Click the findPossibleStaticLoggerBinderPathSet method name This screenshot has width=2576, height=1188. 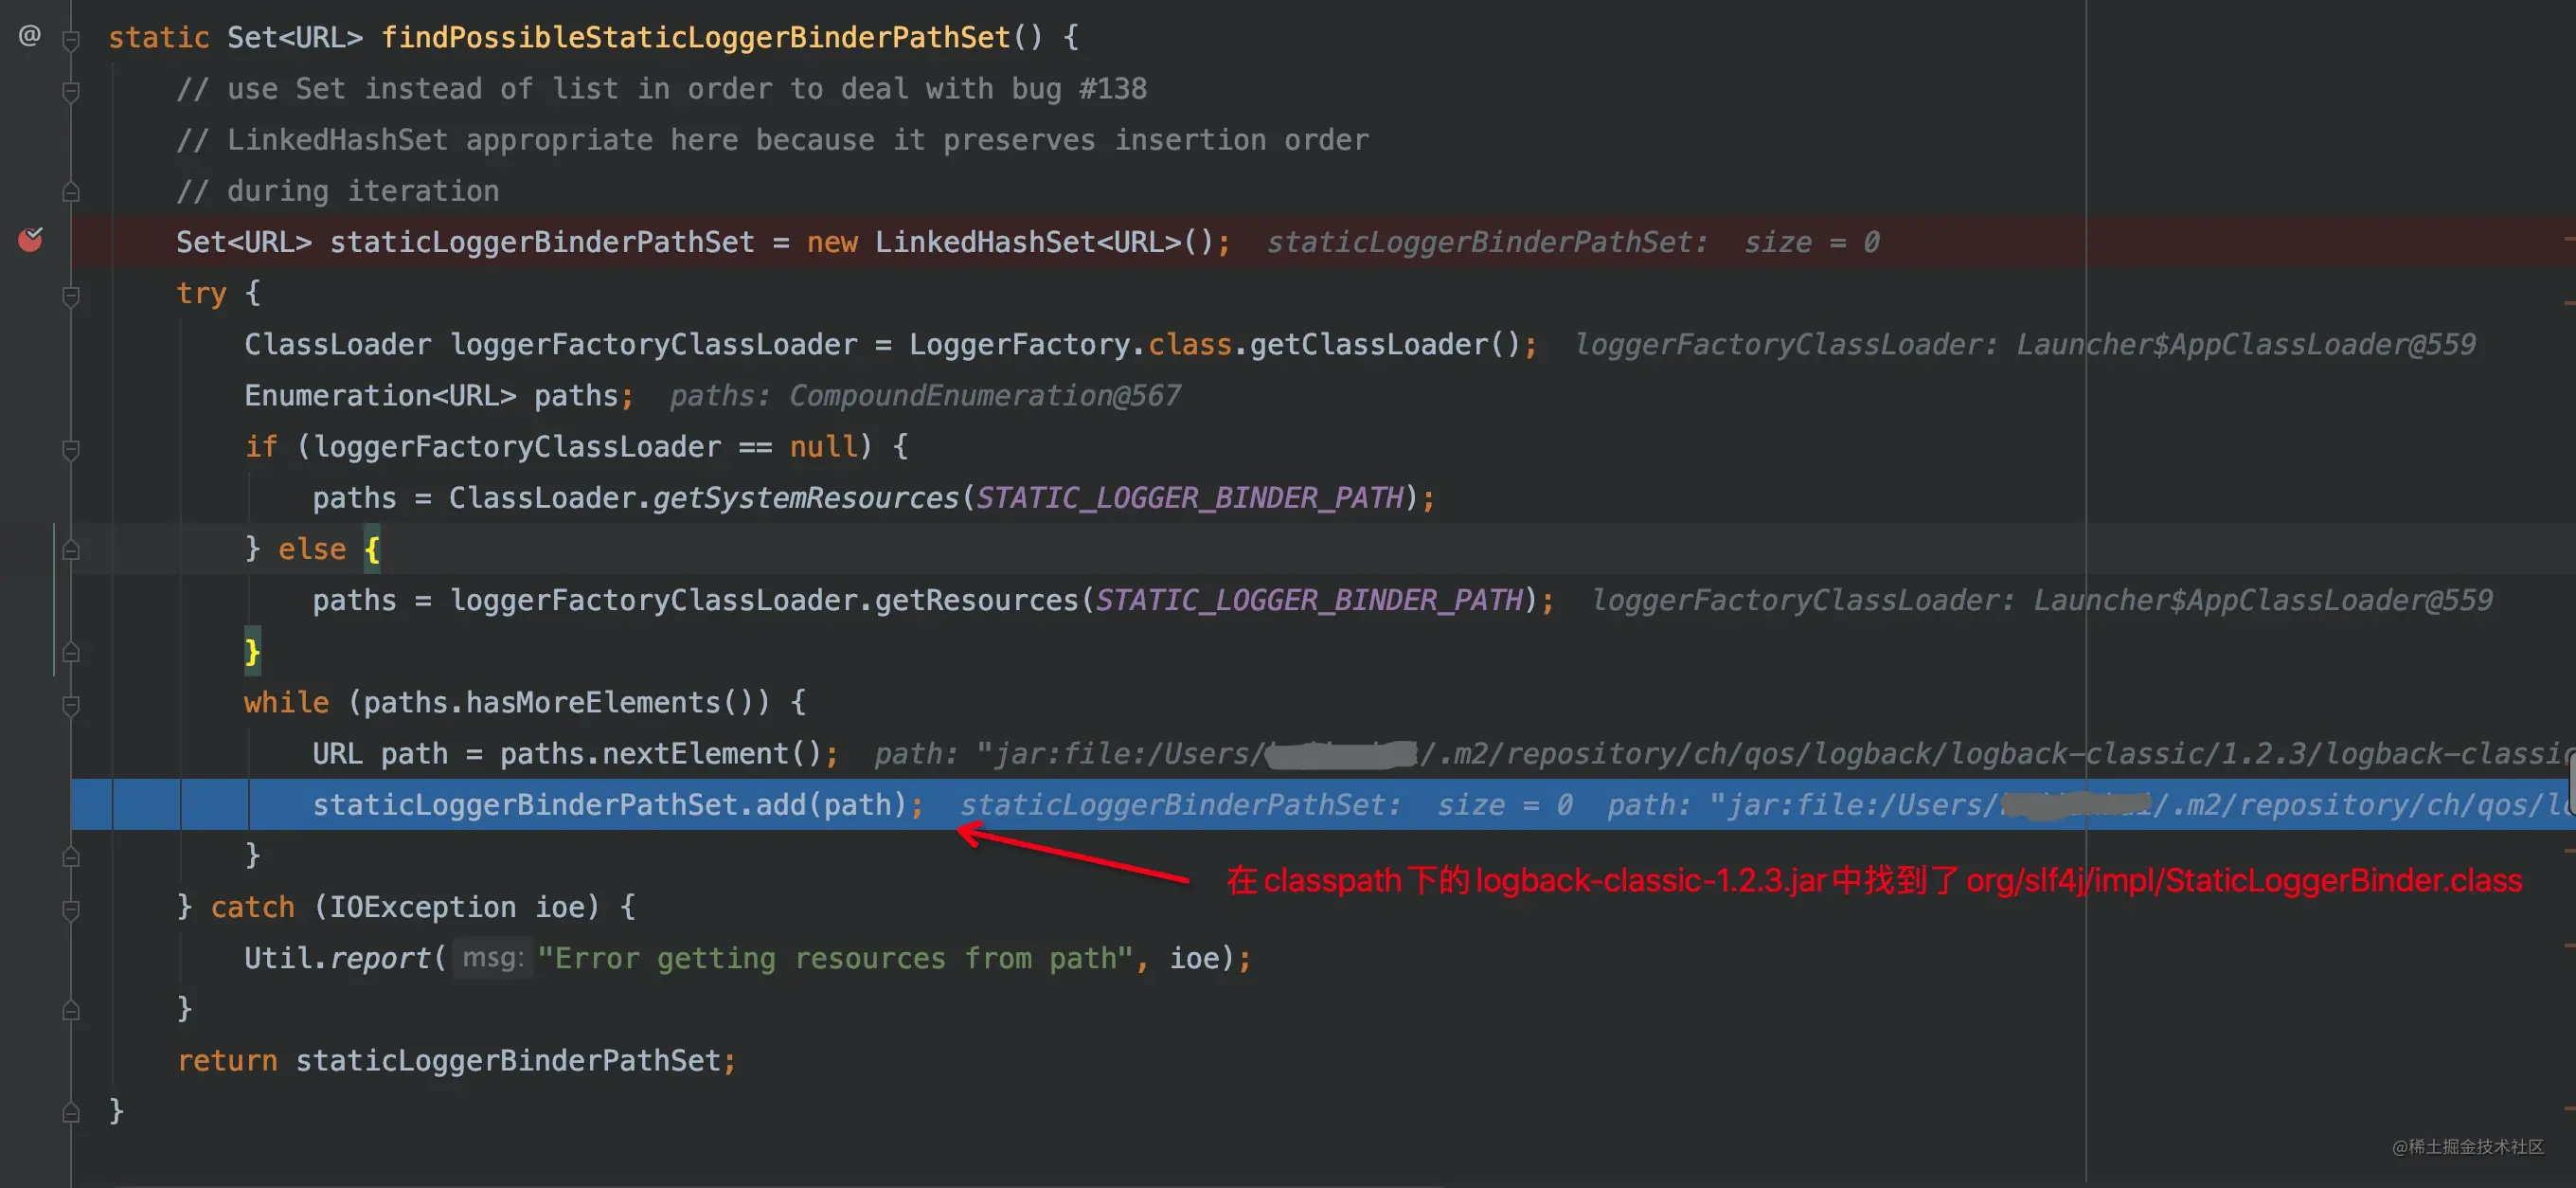point(695,38)
